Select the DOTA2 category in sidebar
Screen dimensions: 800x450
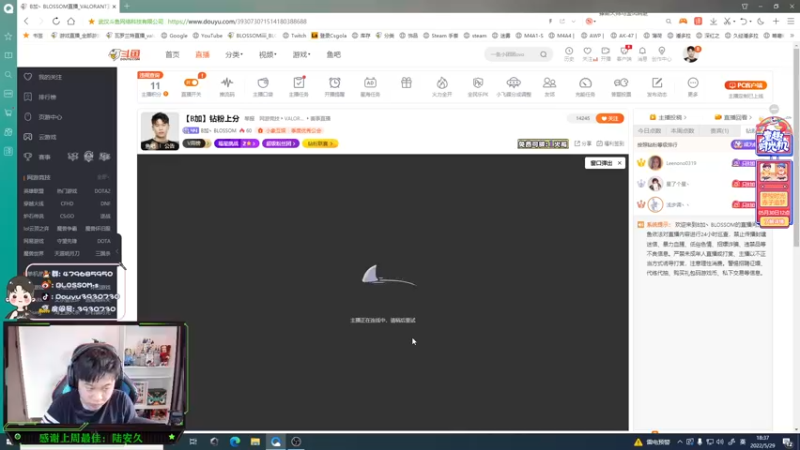(x=102, y=191)
